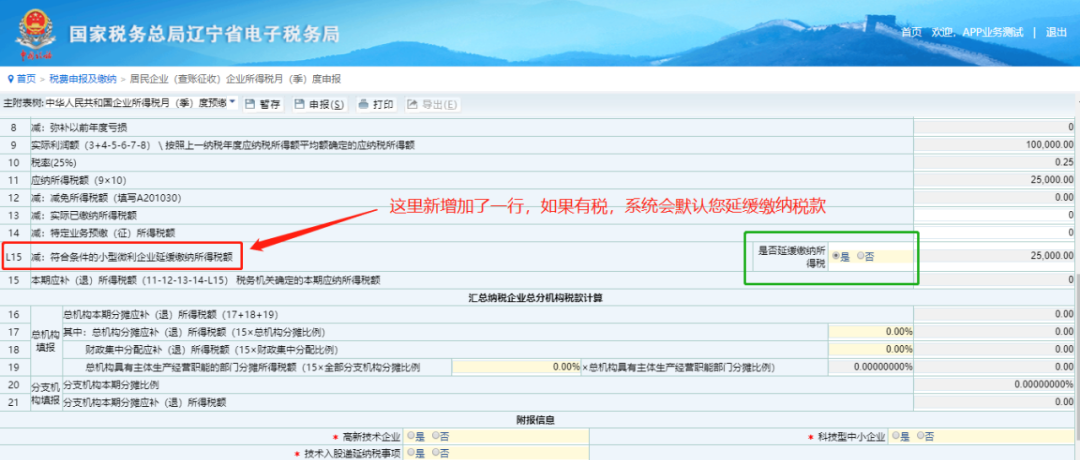Open 税费申报及缴纳 breadcrumb link
The image size is (1080, 460).
tap(83, 79)
